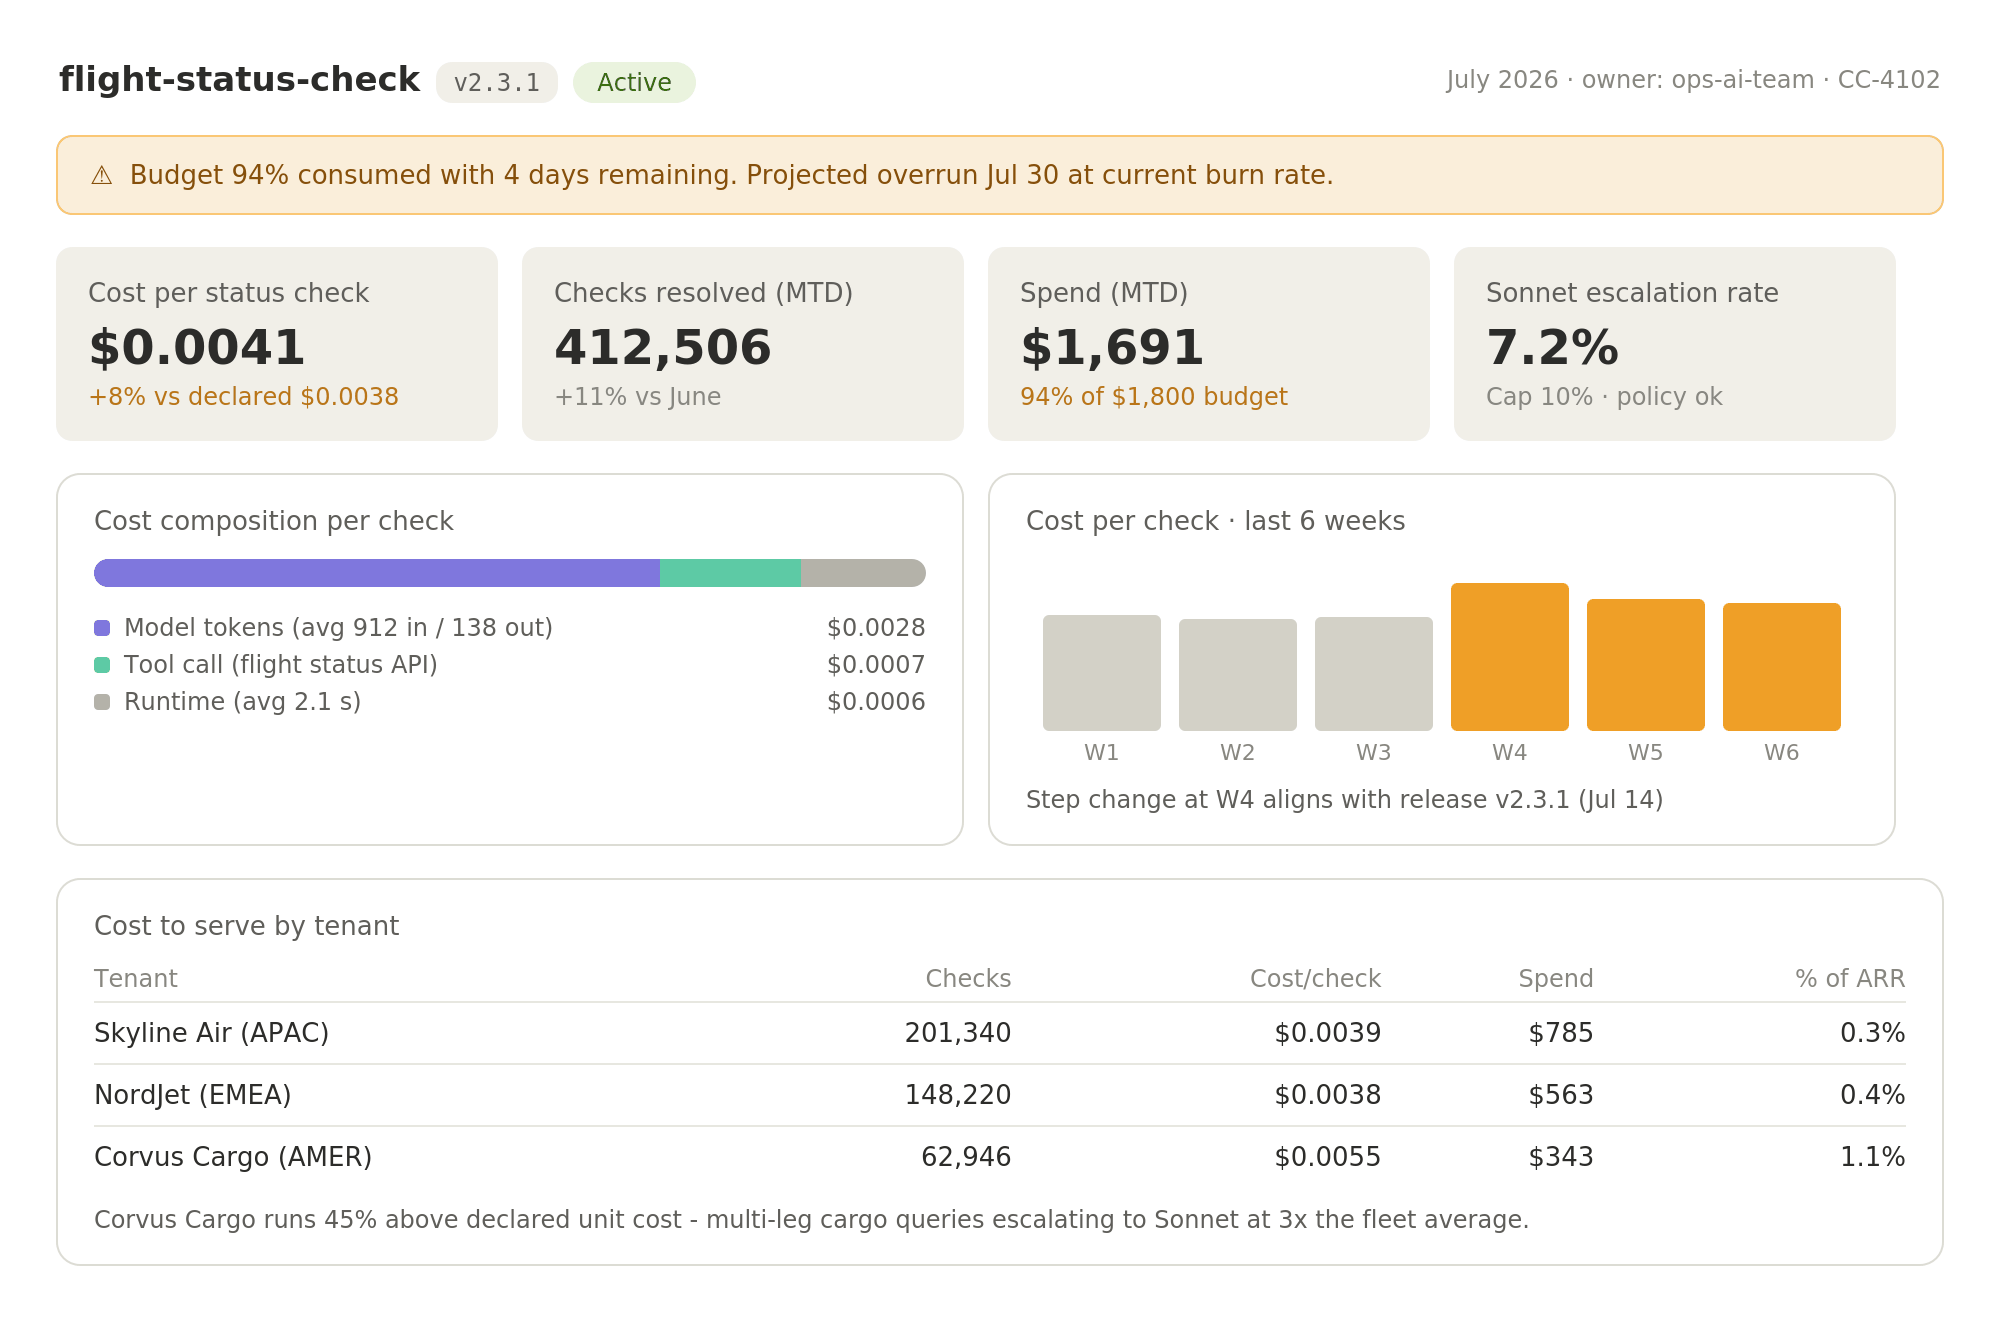Click the Spend column header
The height and width of the screenshot is (1322, 2000).
[x=1556, y=979]
